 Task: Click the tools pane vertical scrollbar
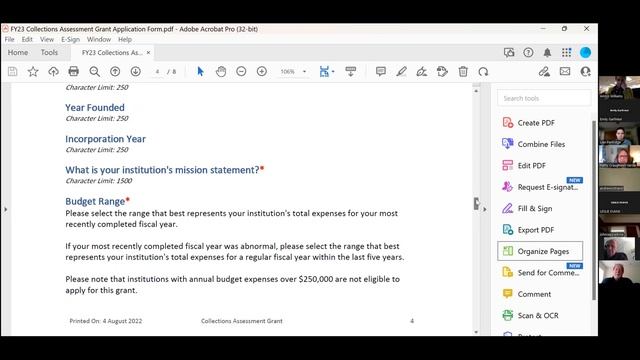594,210
